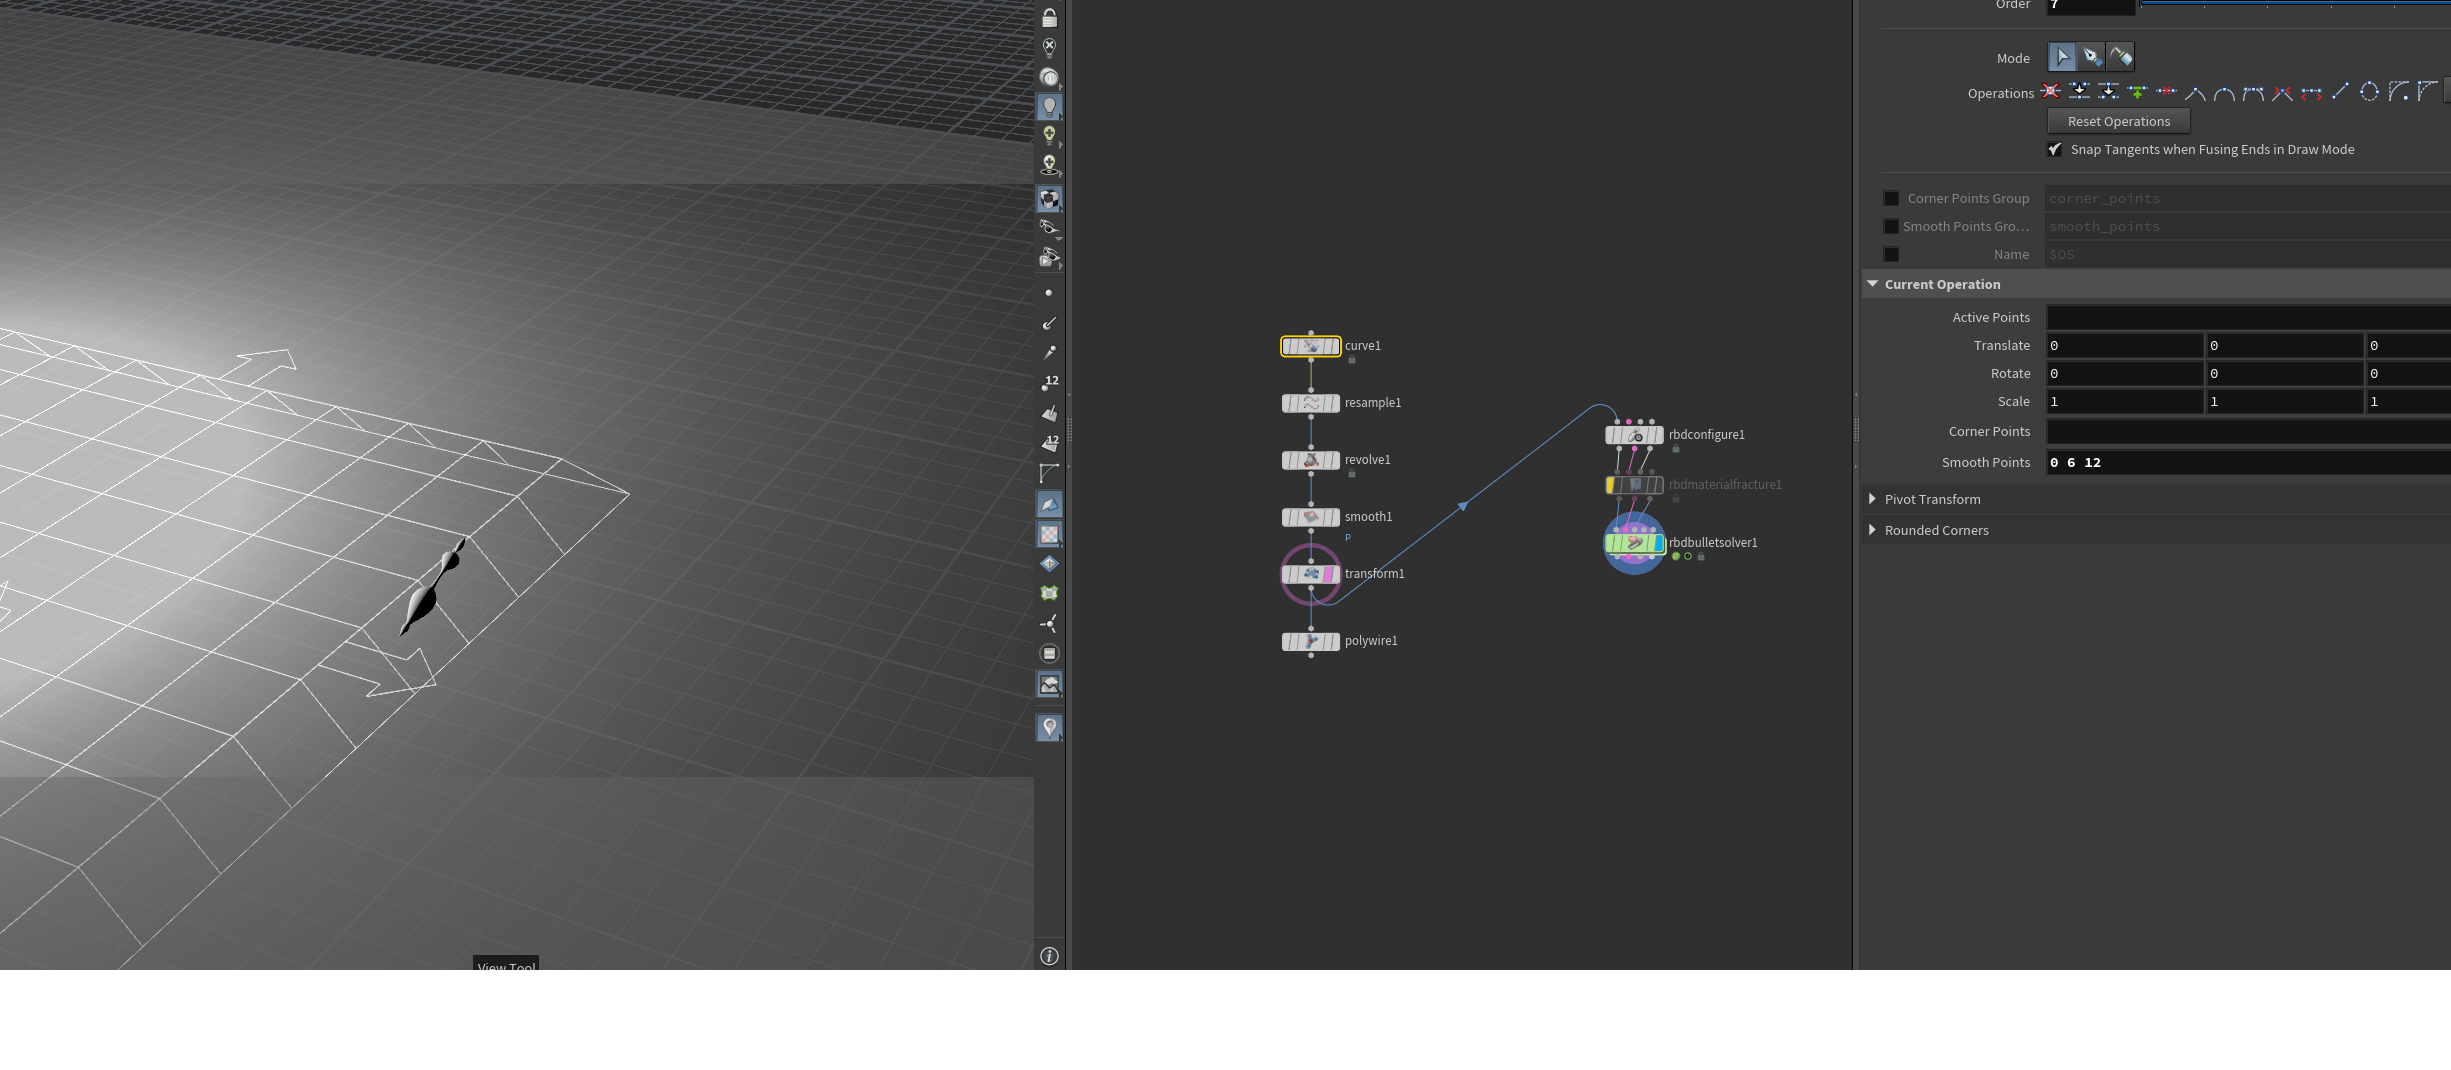Click the info icon below the viewport
The image size is (2451, 1070).
(1049, 956)
